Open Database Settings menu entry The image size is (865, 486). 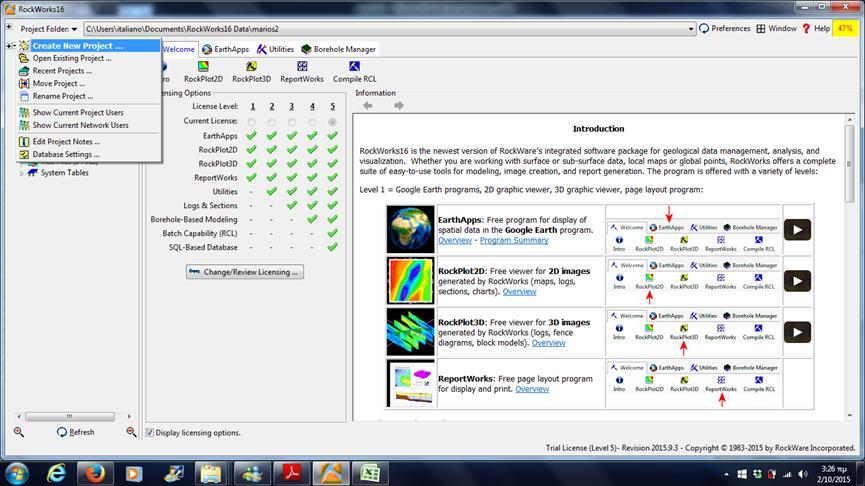pos(89,154)
